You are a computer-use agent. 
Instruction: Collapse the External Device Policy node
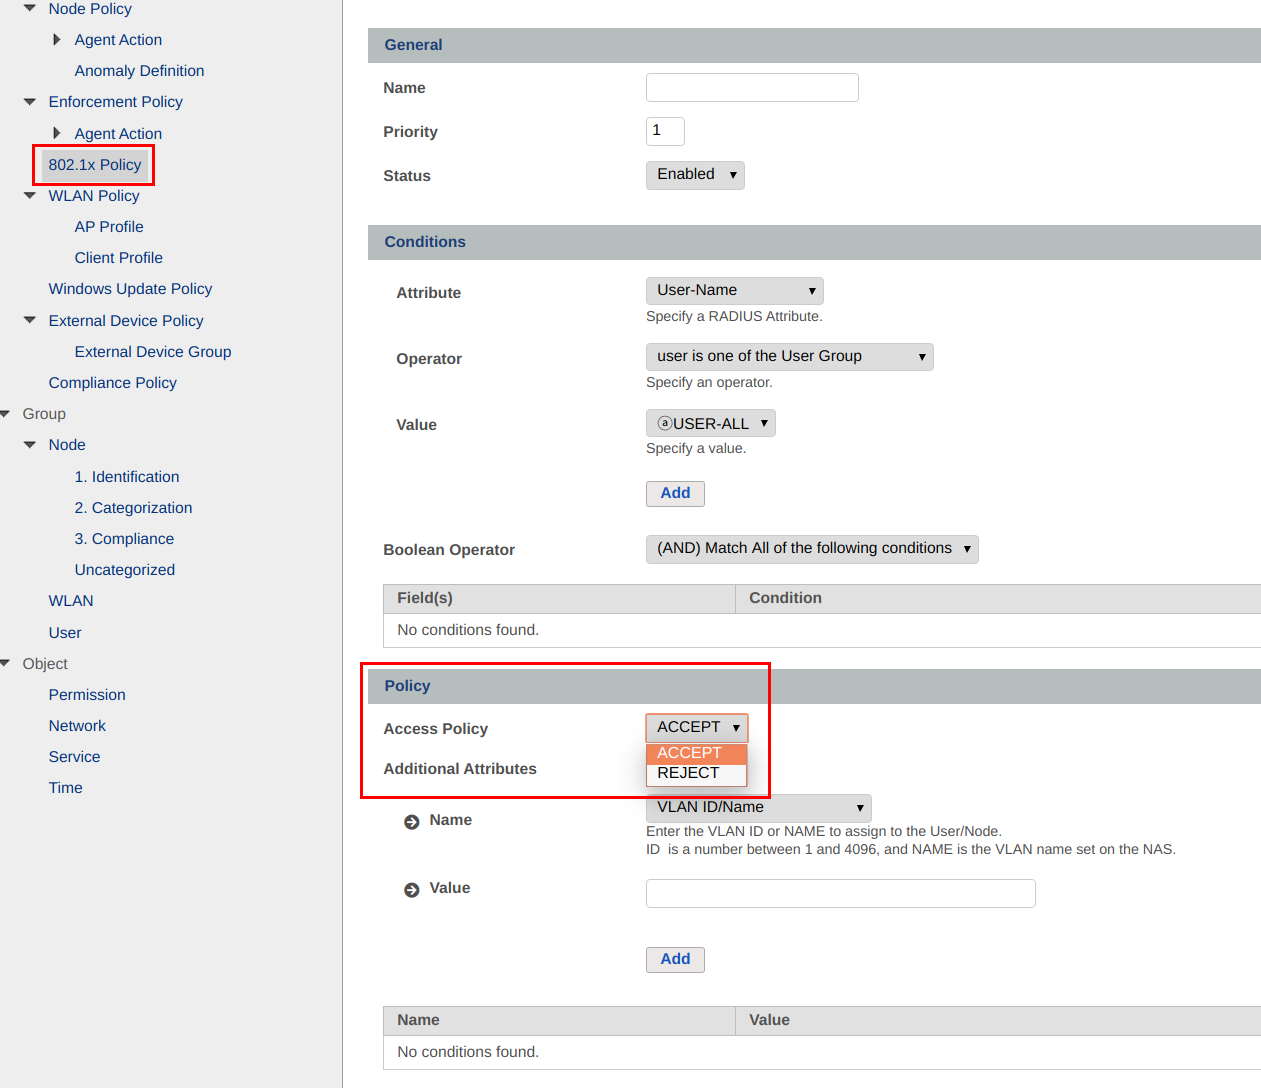(x=30, y=321)
